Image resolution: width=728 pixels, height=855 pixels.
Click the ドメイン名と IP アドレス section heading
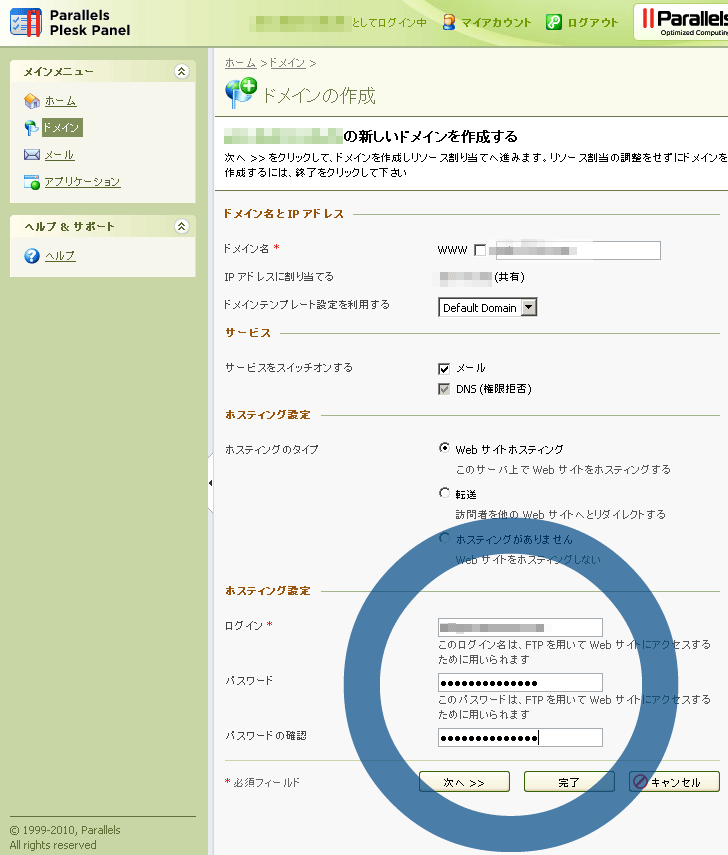[284, 214]
